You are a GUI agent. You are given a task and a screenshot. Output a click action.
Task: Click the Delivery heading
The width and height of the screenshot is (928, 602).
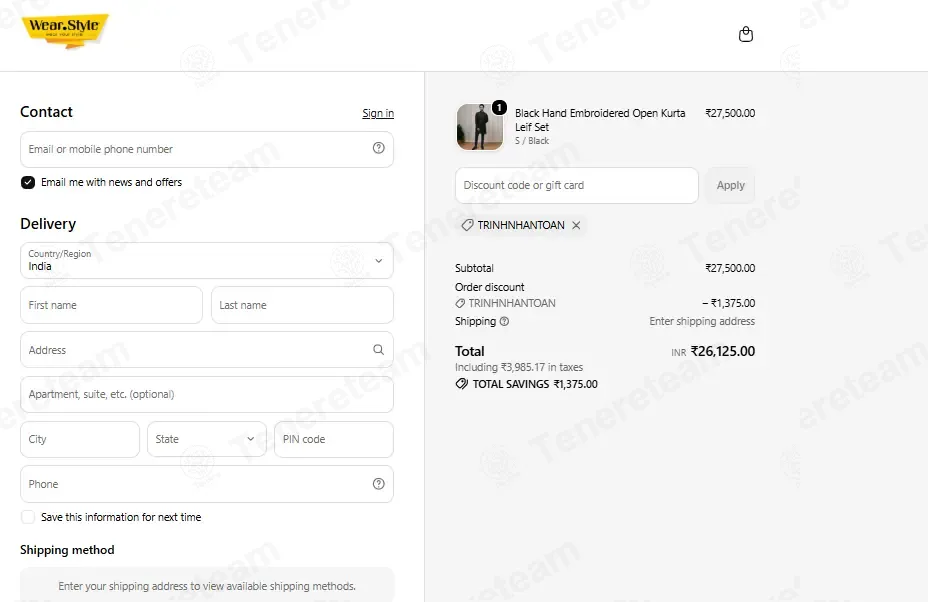tap(48, 224)
